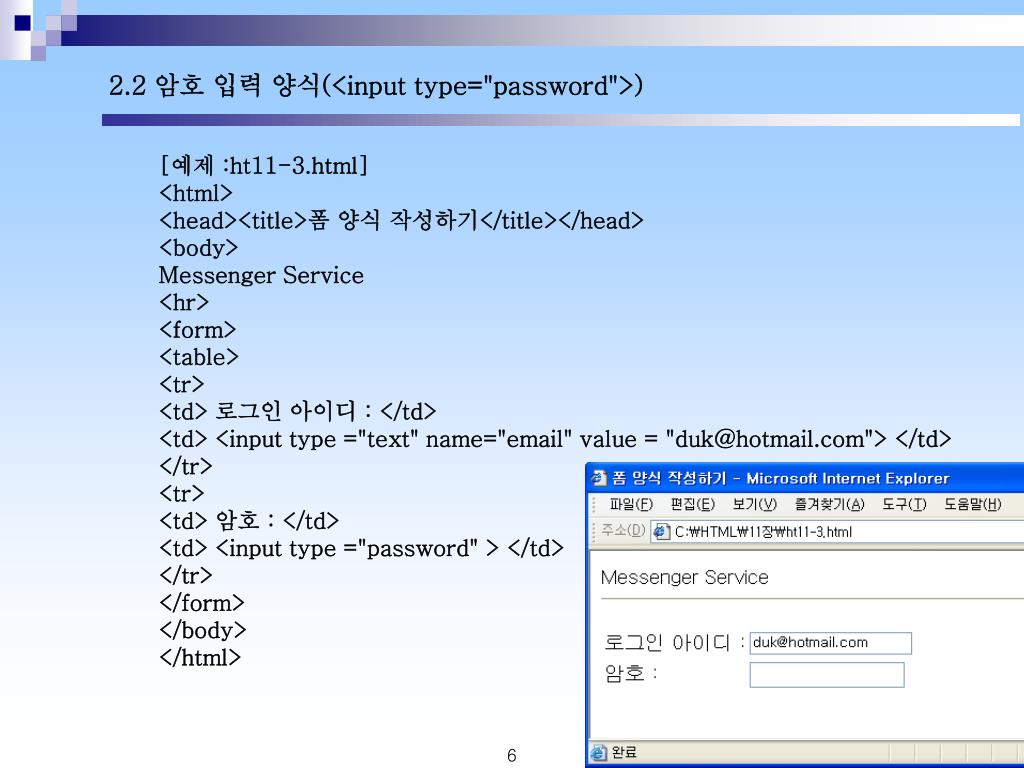Open the 도구(T) menu

coord(904,504)
